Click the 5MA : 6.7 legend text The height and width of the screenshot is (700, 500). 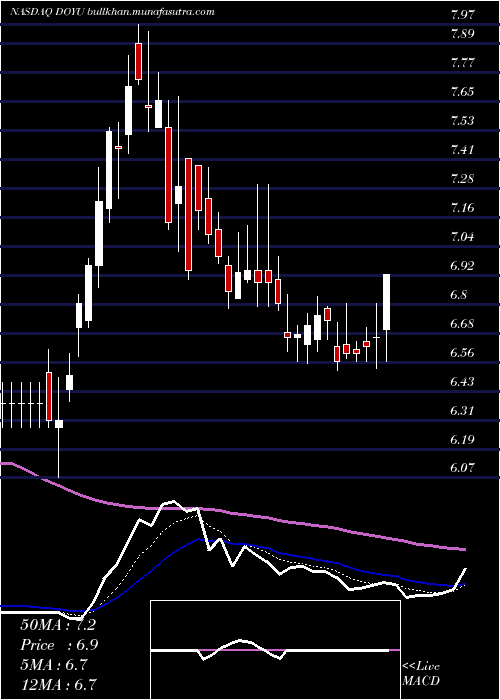click(56, 665)
